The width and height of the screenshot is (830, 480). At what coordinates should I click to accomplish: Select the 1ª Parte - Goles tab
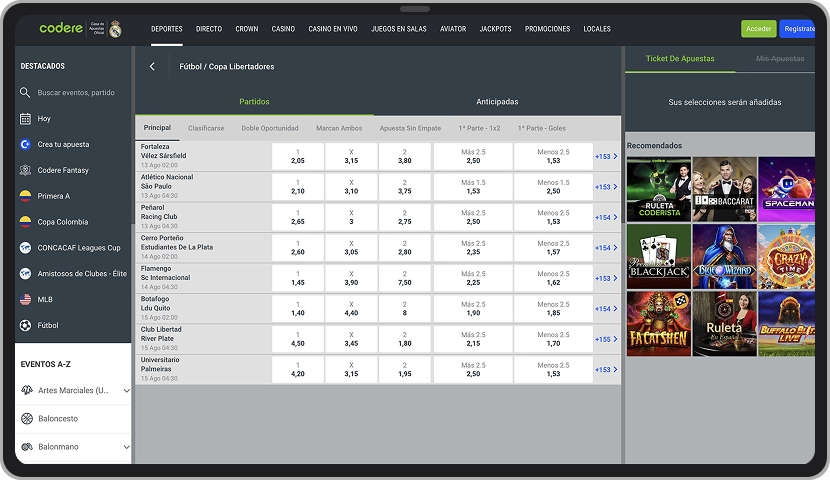pos(542,128)
